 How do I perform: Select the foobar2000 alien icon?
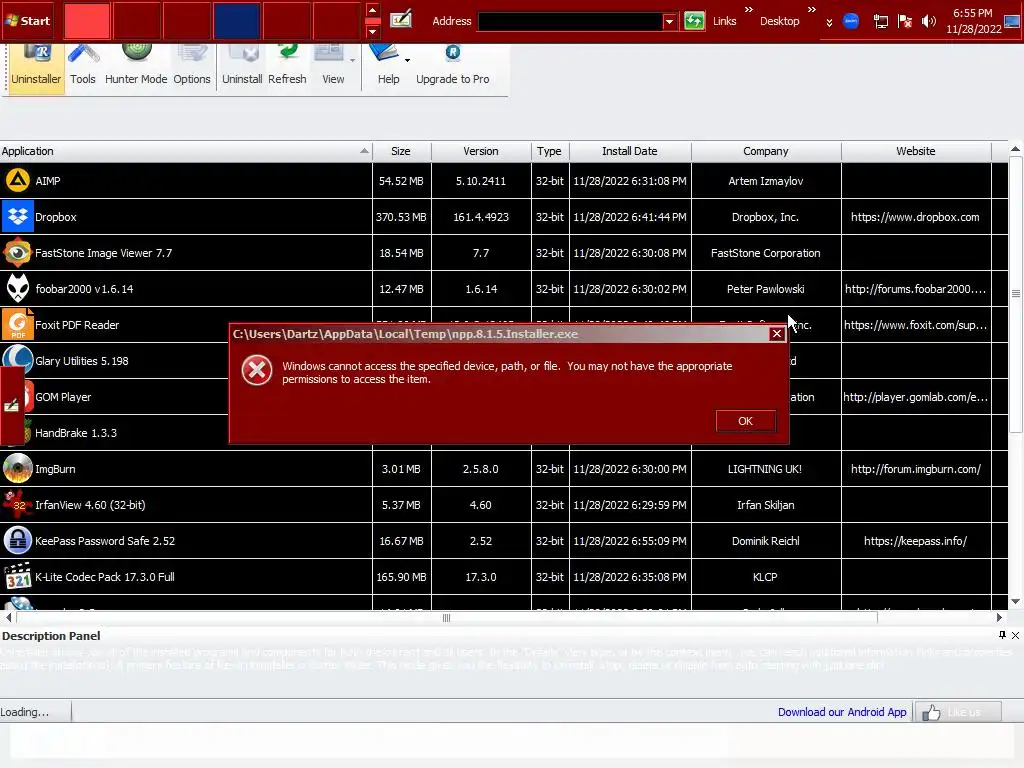pos(18,289)
